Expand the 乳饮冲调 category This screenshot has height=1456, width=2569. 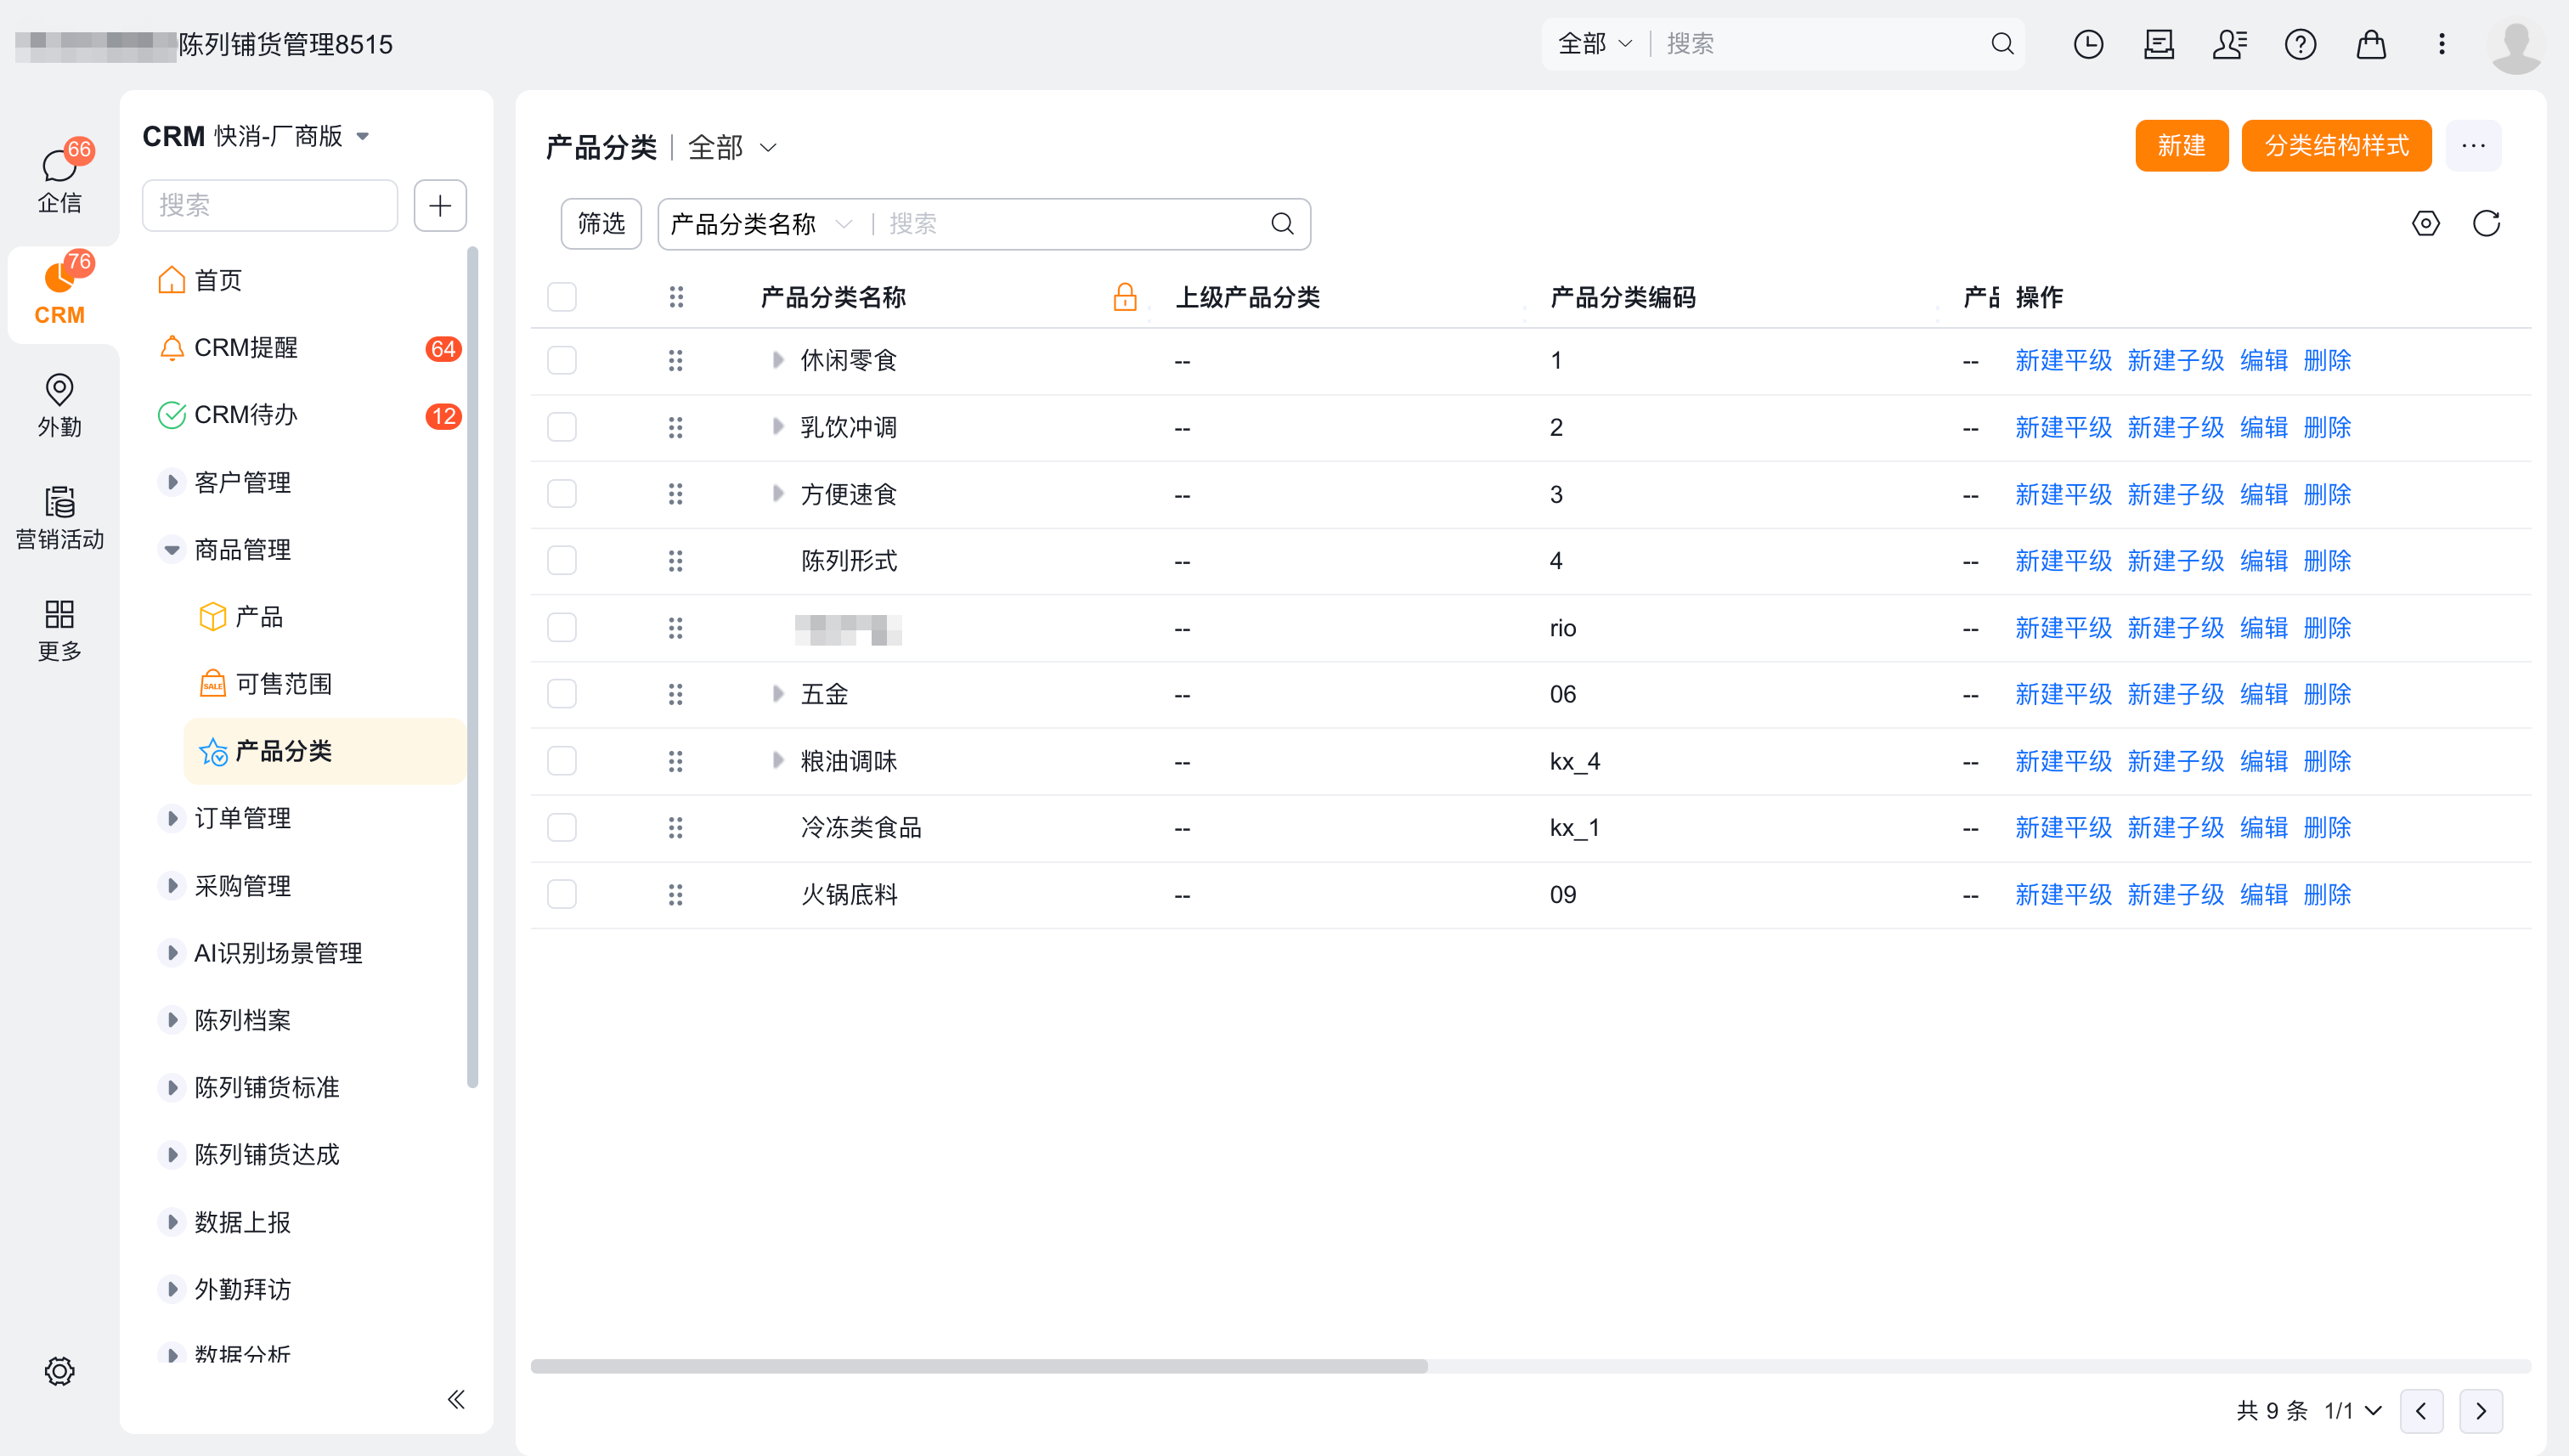point(778,427)
